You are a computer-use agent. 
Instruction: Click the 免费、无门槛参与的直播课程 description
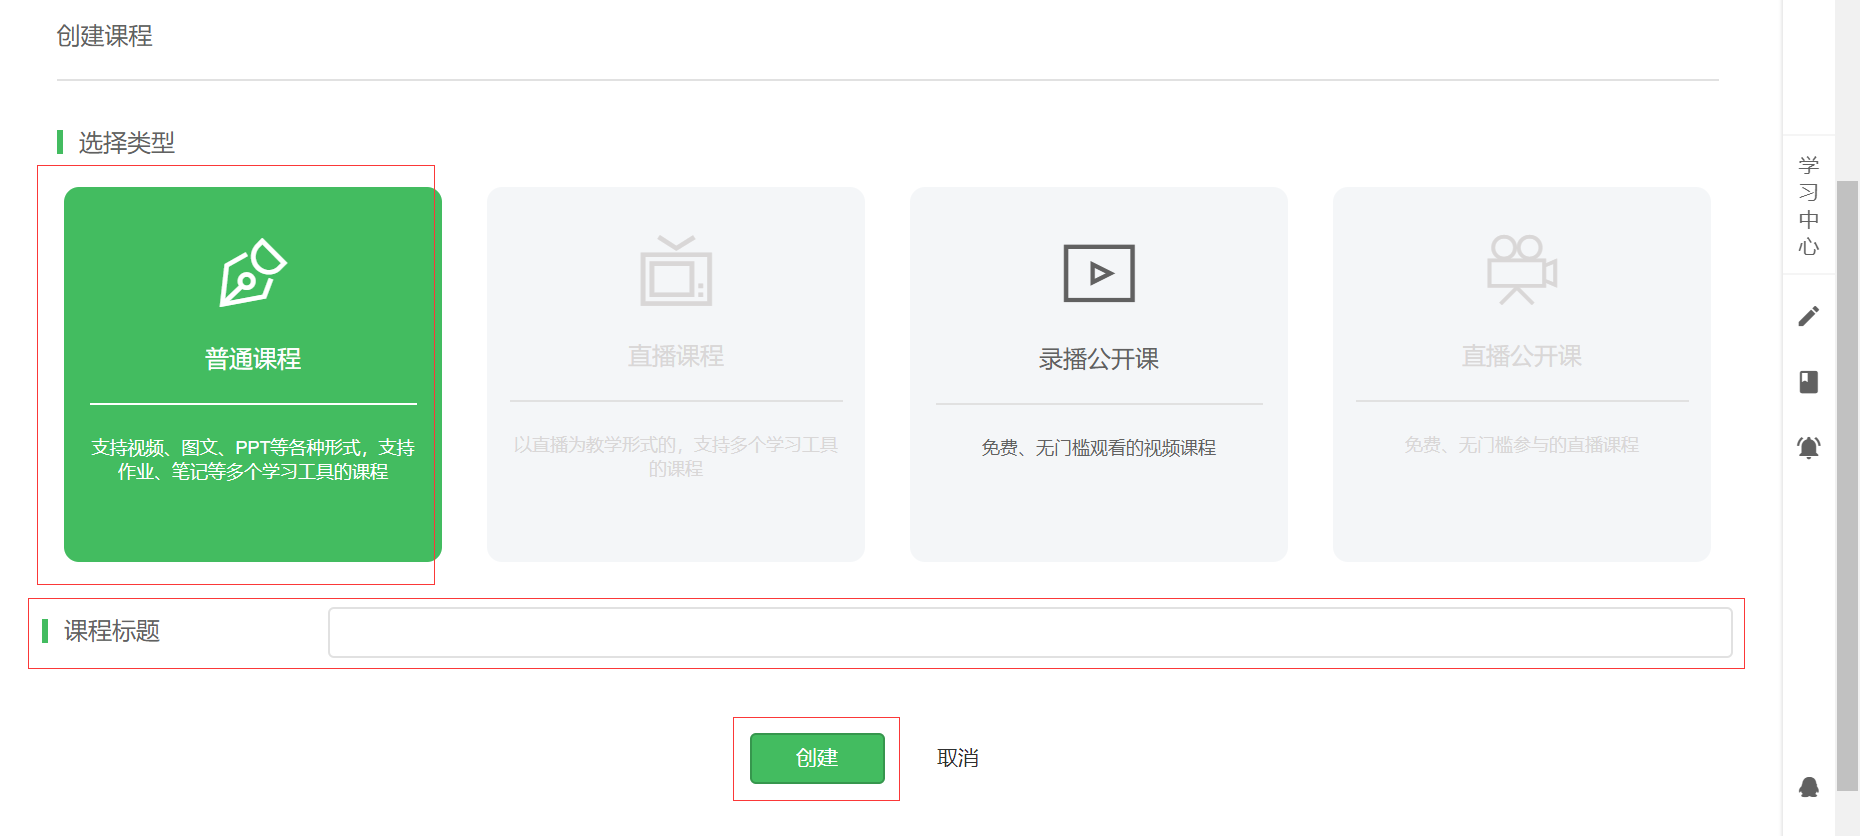1522,445
